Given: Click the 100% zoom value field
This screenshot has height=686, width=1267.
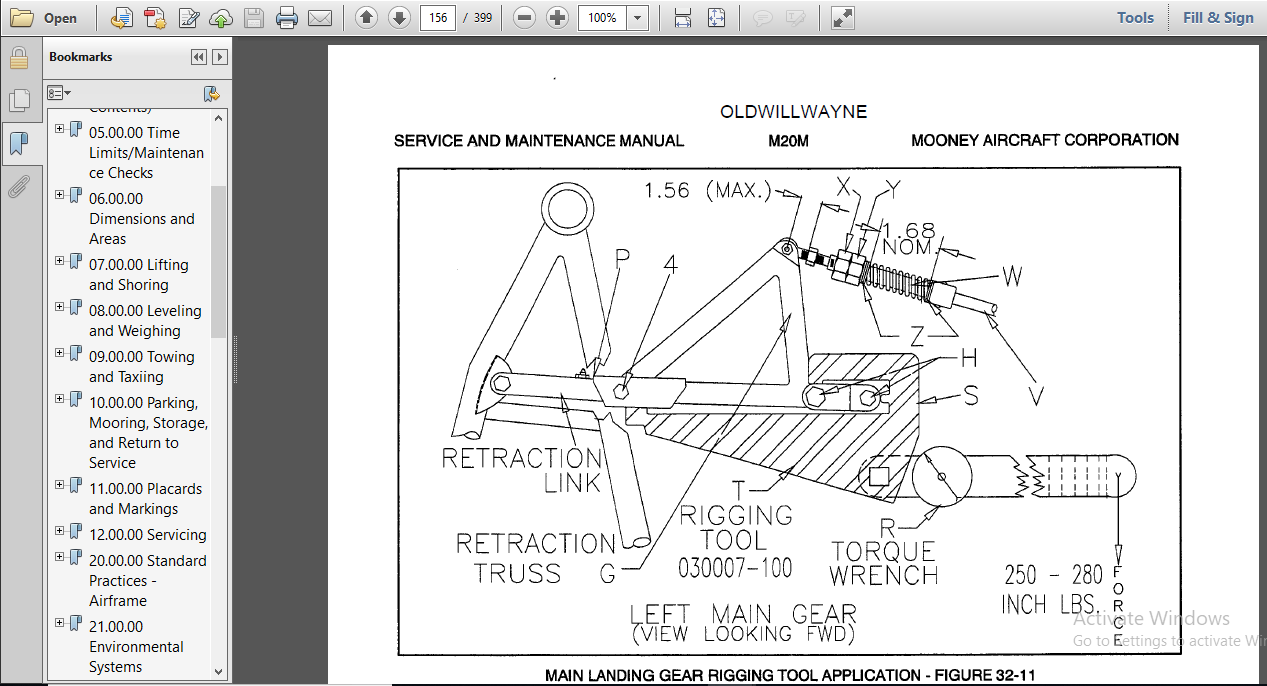Looking at the screenshot, I should coord(603,18).
